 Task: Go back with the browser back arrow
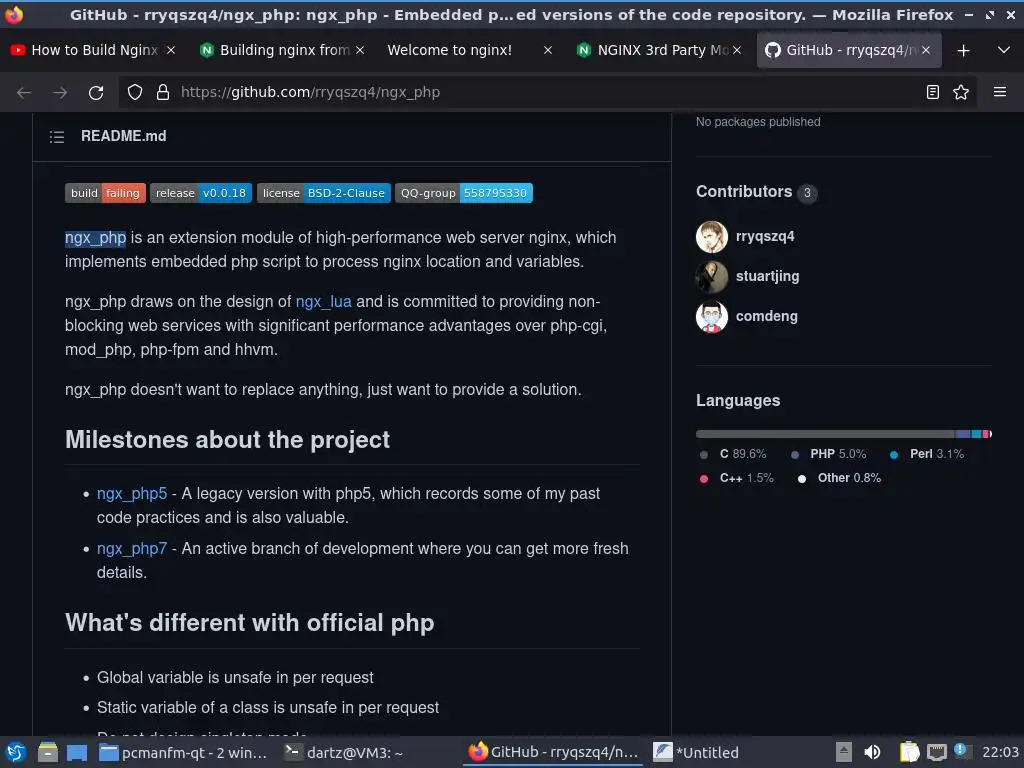[x=24, y=93]
